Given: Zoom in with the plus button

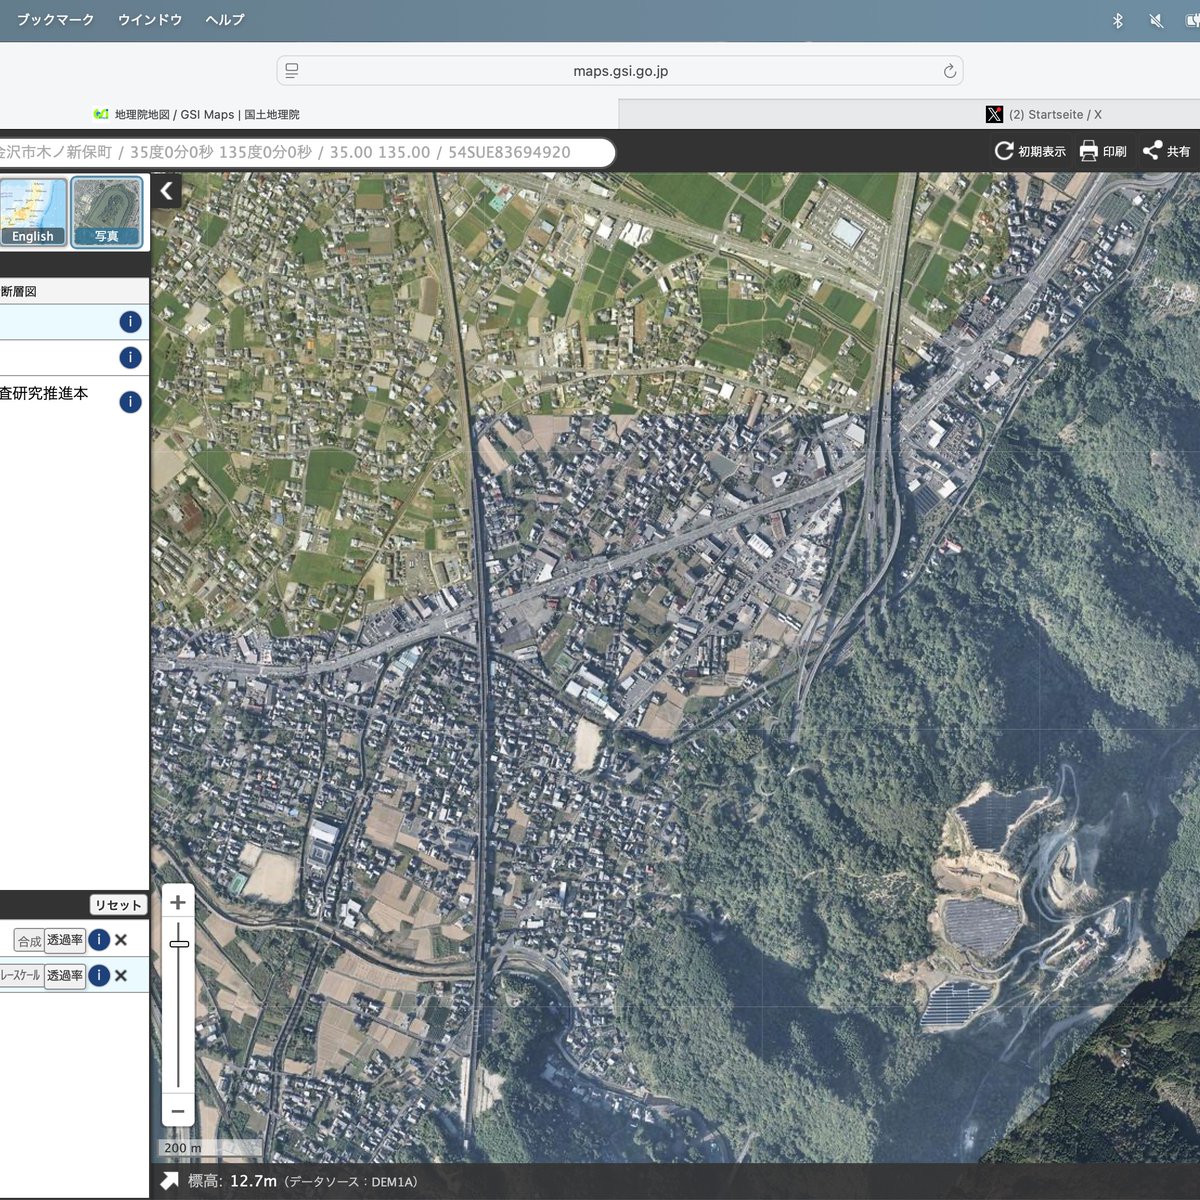Looking at the screenshot, I should click(178, 903).
